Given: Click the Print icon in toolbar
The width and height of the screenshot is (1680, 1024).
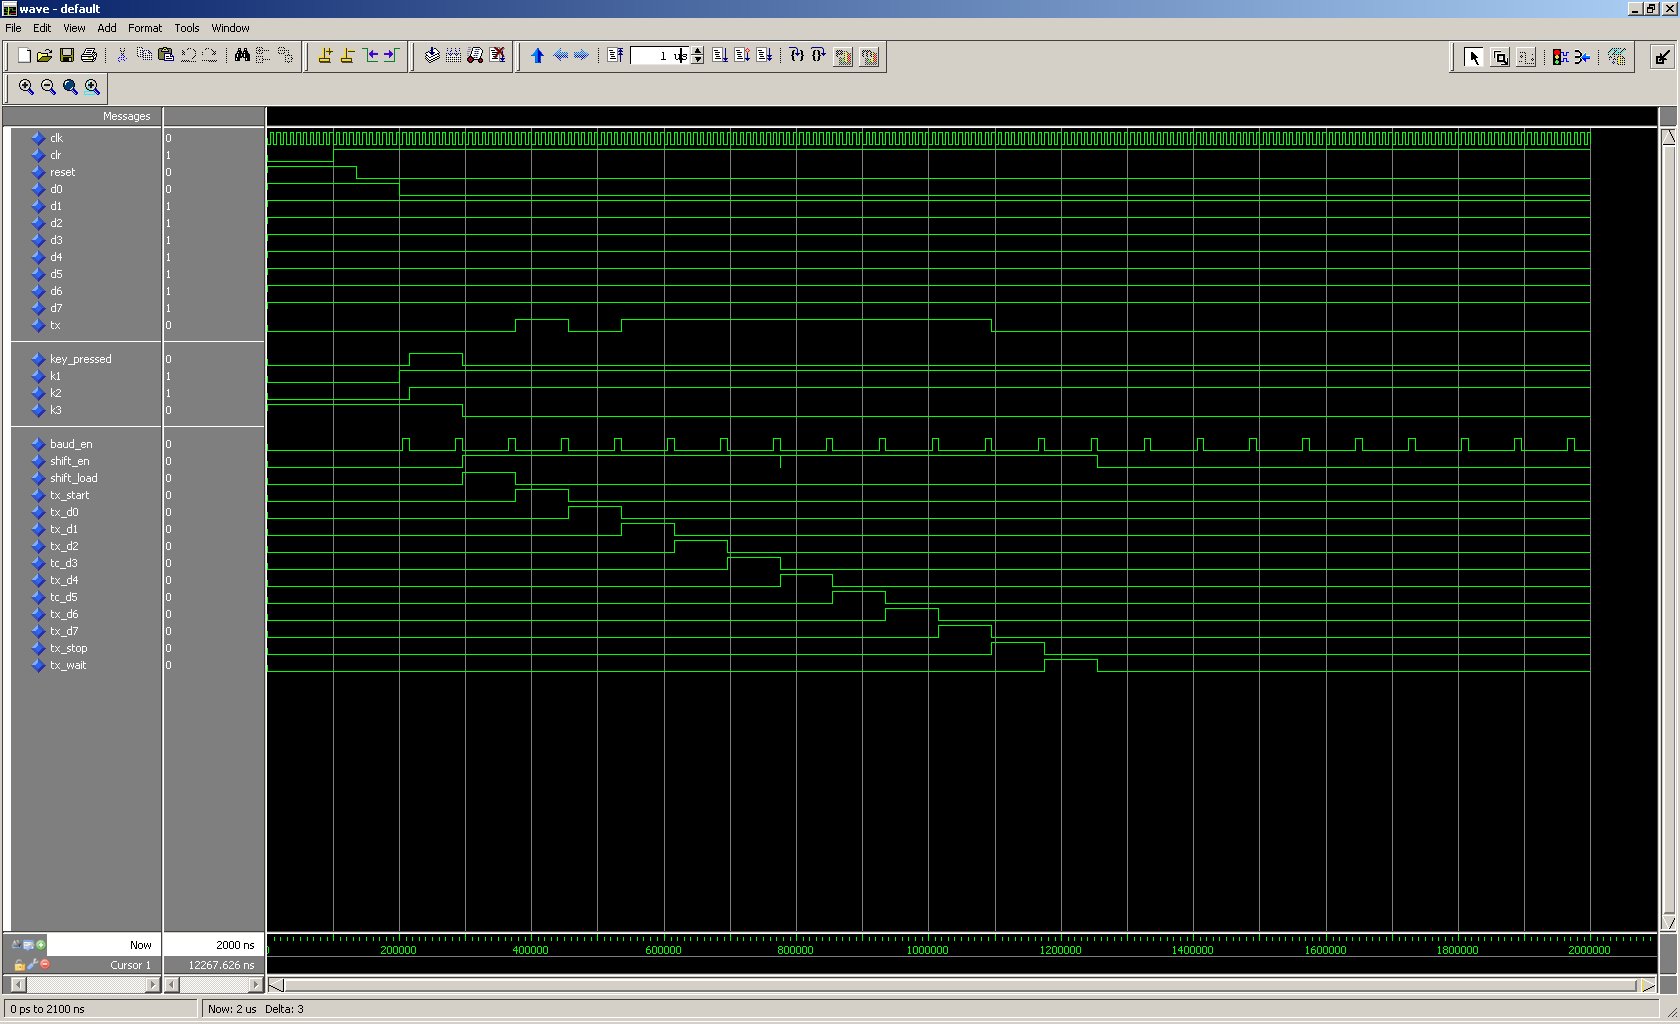Looking at the screenshot, I should tap(89, 56).
